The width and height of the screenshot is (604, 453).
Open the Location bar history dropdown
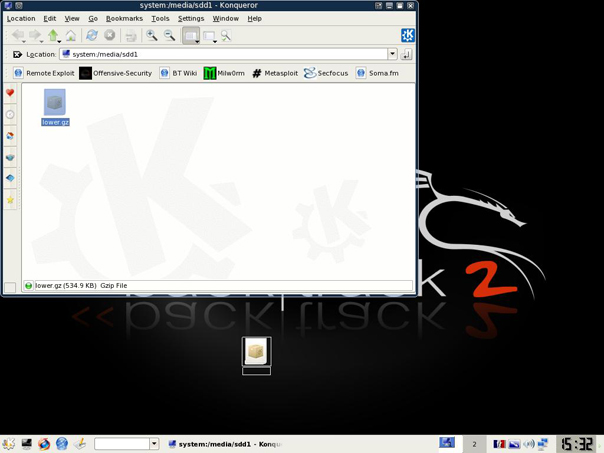pyautogui.click(x=392, y=54)
